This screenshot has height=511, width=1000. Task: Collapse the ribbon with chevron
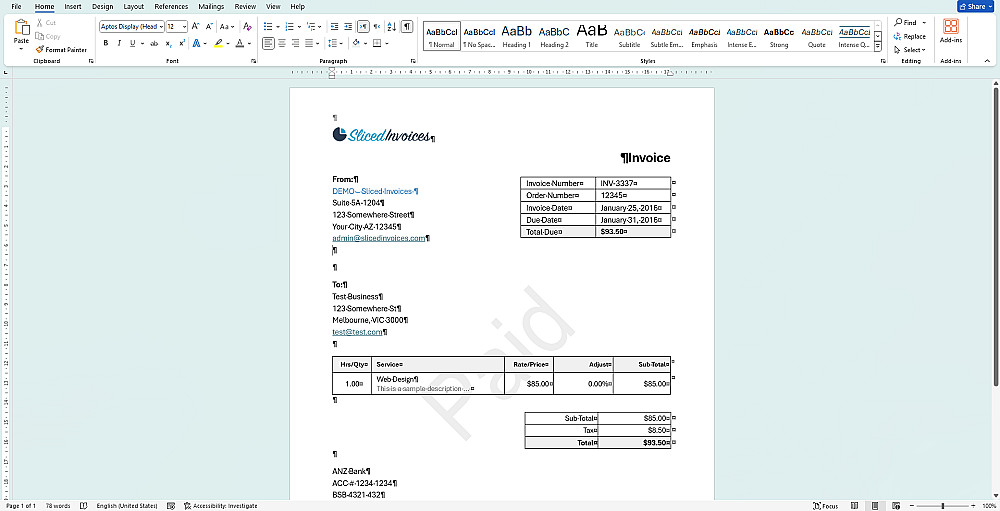tap(987, 61)
